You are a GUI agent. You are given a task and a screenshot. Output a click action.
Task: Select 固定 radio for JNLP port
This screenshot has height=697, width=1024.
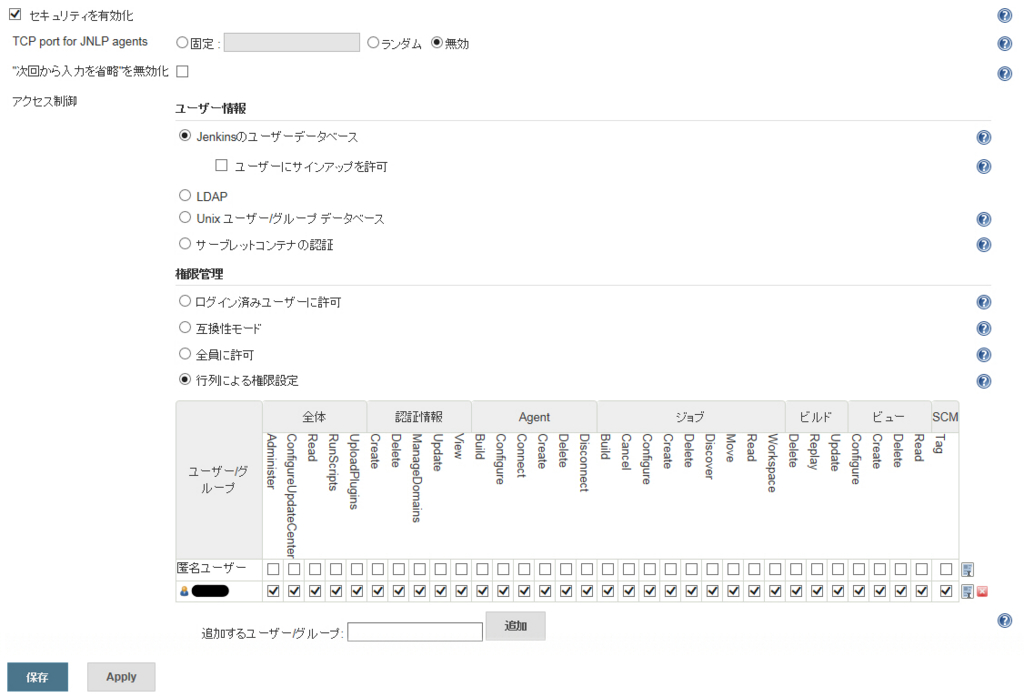182,42
